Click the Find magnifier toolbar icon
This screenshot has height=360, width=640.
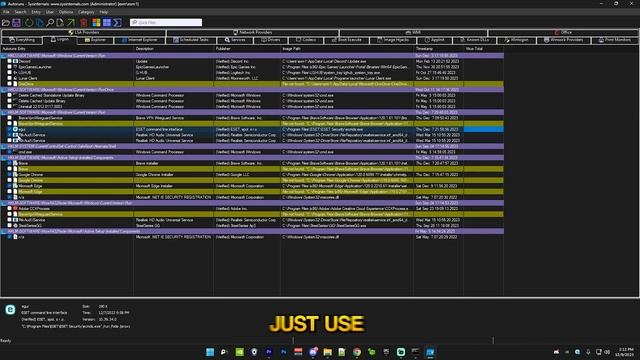(50, 22)
